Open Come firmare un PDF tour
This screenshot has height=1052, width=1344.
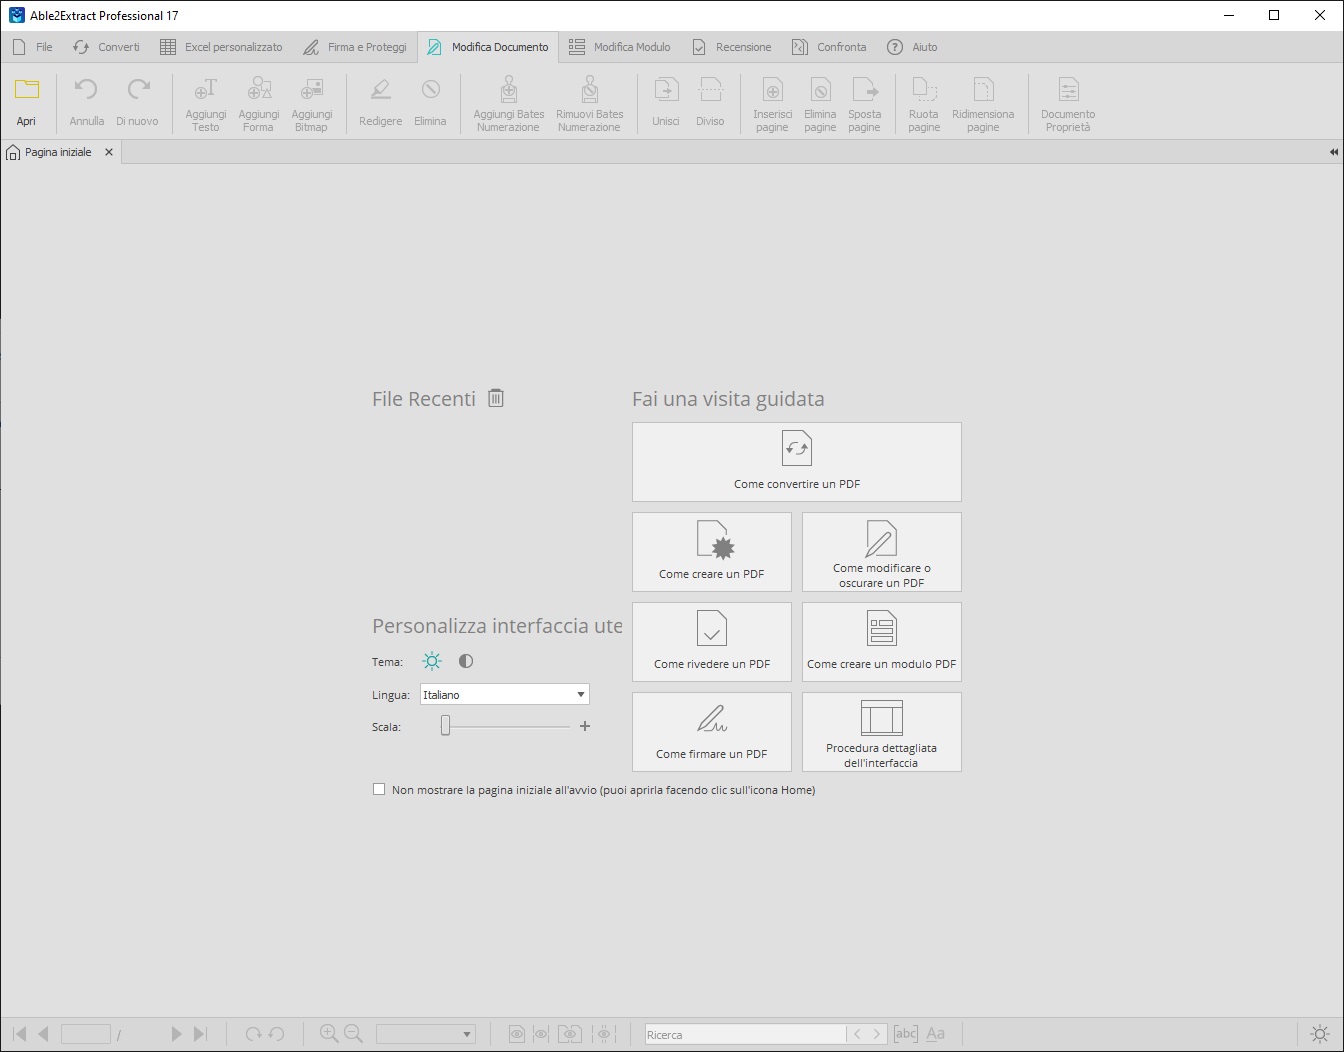[712, 732]
